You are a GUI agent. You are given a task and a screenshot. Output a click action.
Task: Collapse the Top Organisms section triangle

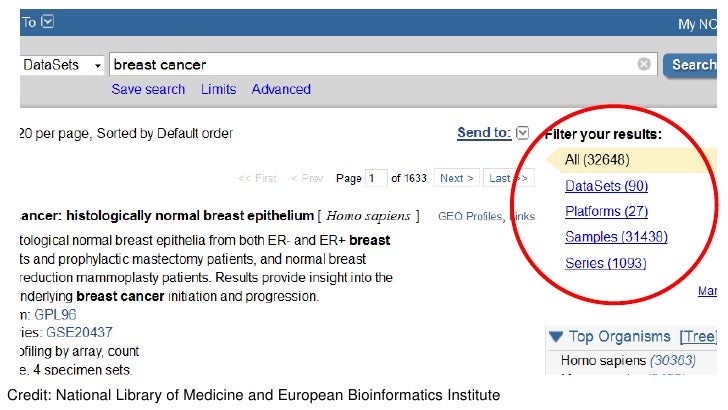pyautogui.click(x=556, y=336)
